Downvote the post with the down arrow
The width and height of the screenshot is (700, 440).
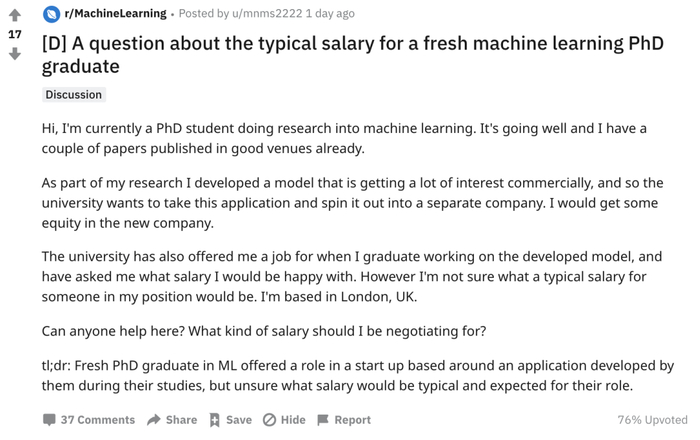pyautogui.click(x=14, y=53)
